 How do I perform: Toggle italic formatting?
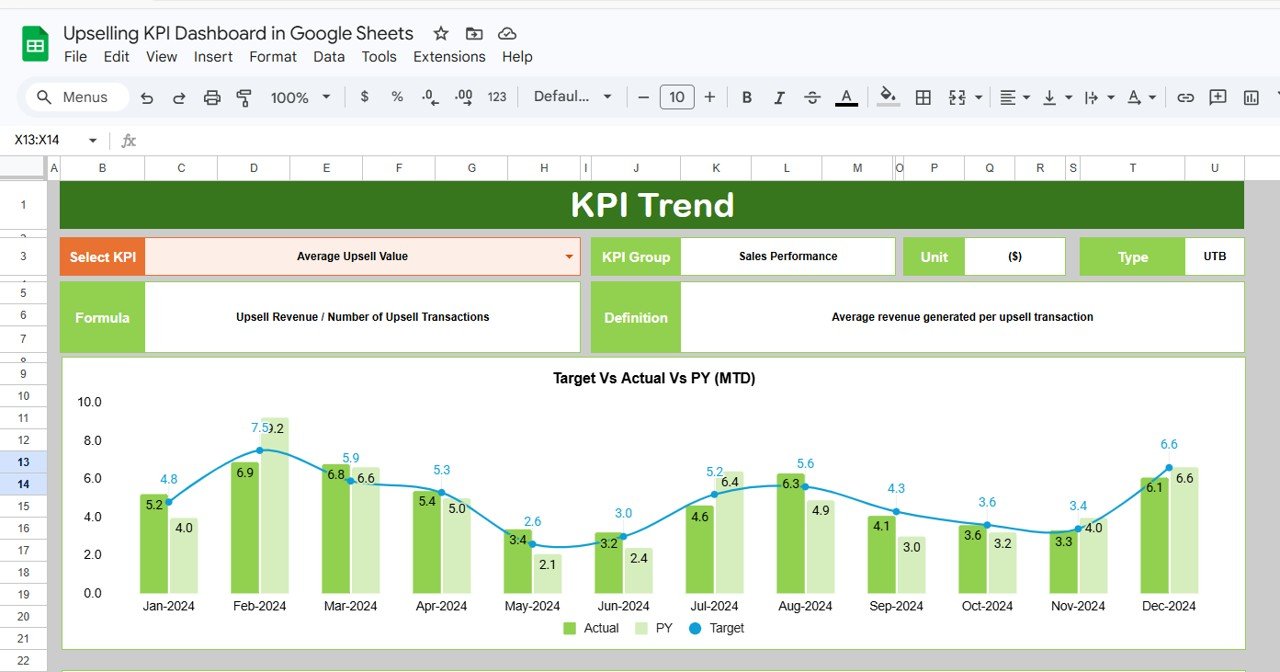click(779, 97)
